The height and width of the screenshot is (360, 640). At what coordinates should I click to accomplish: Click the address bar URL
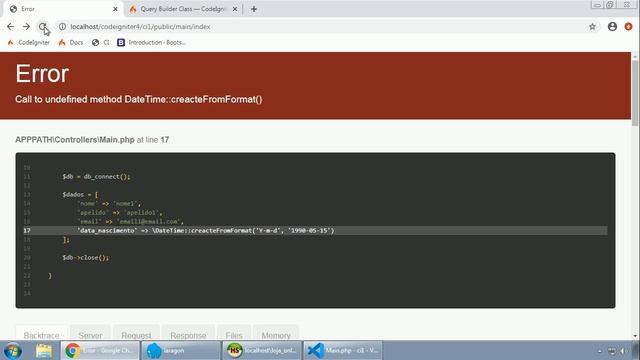[140, 27]
